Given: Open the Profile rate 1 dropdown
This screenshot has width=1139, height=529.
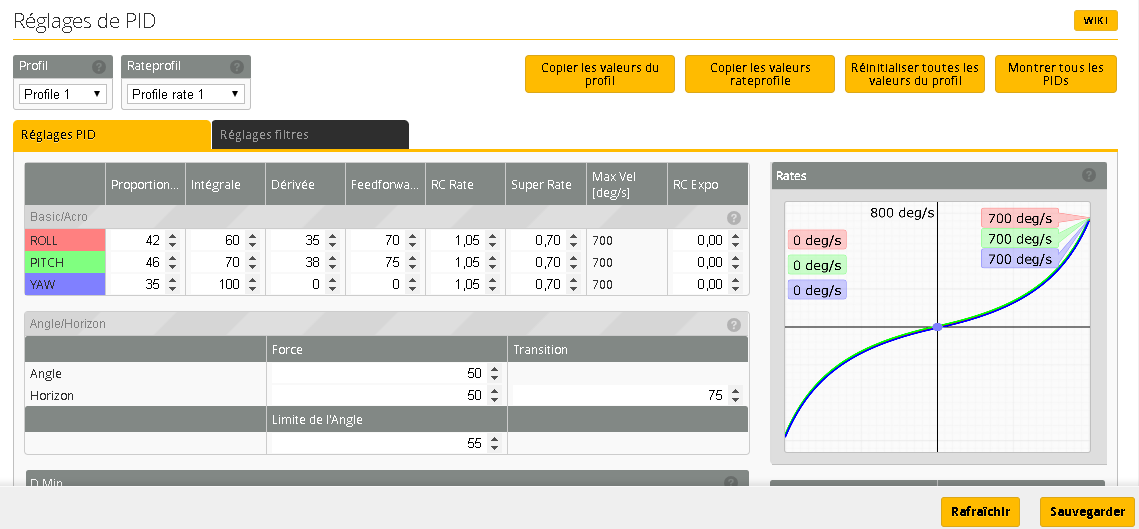Looking at the screenshot, I should coord(187,94).
